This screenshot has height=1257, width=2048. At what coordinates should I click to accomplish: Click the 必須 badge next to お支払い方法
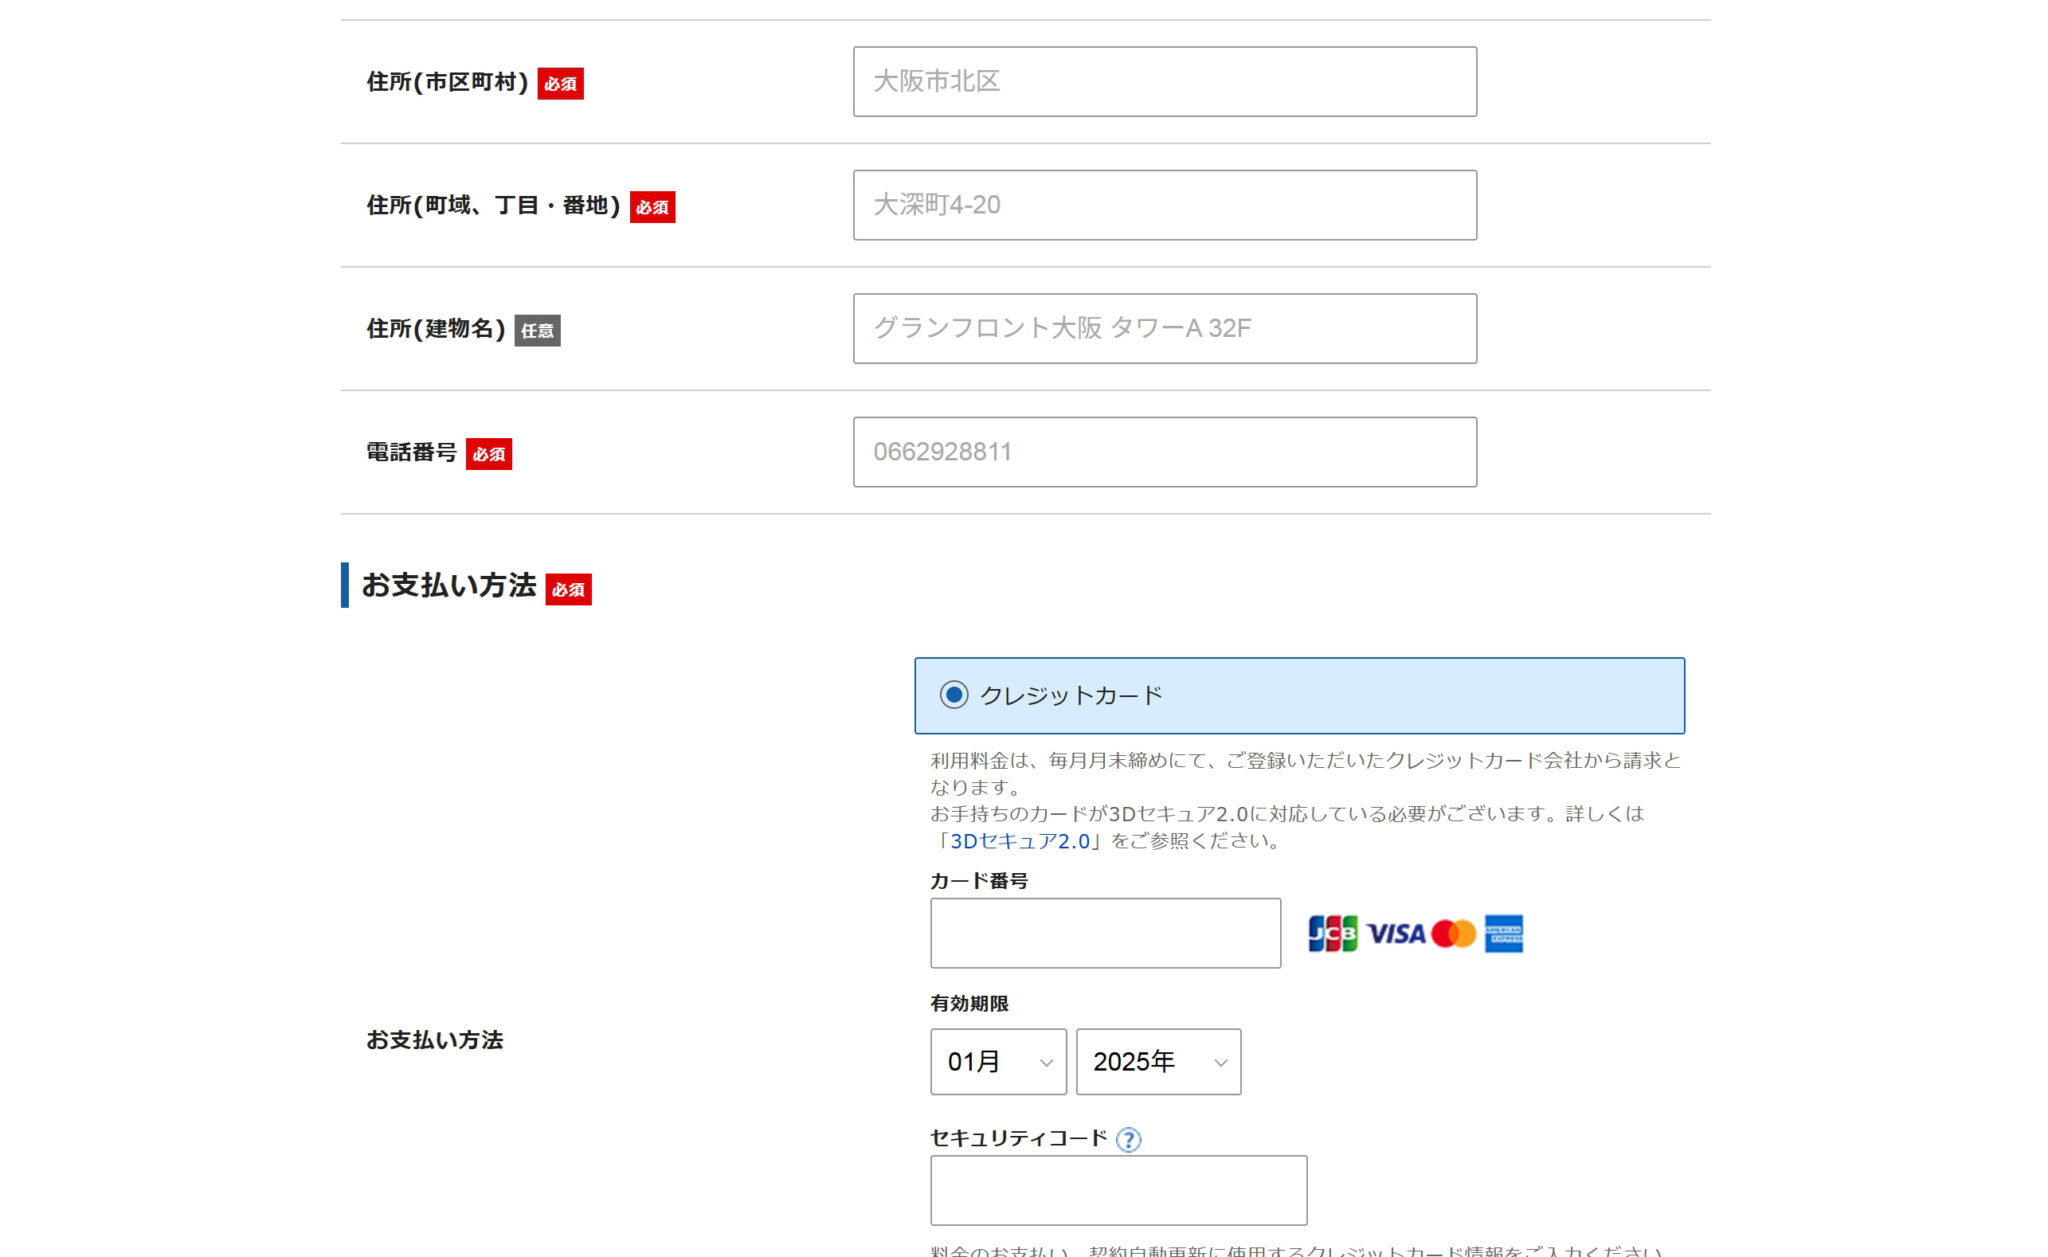coord(568,590)
